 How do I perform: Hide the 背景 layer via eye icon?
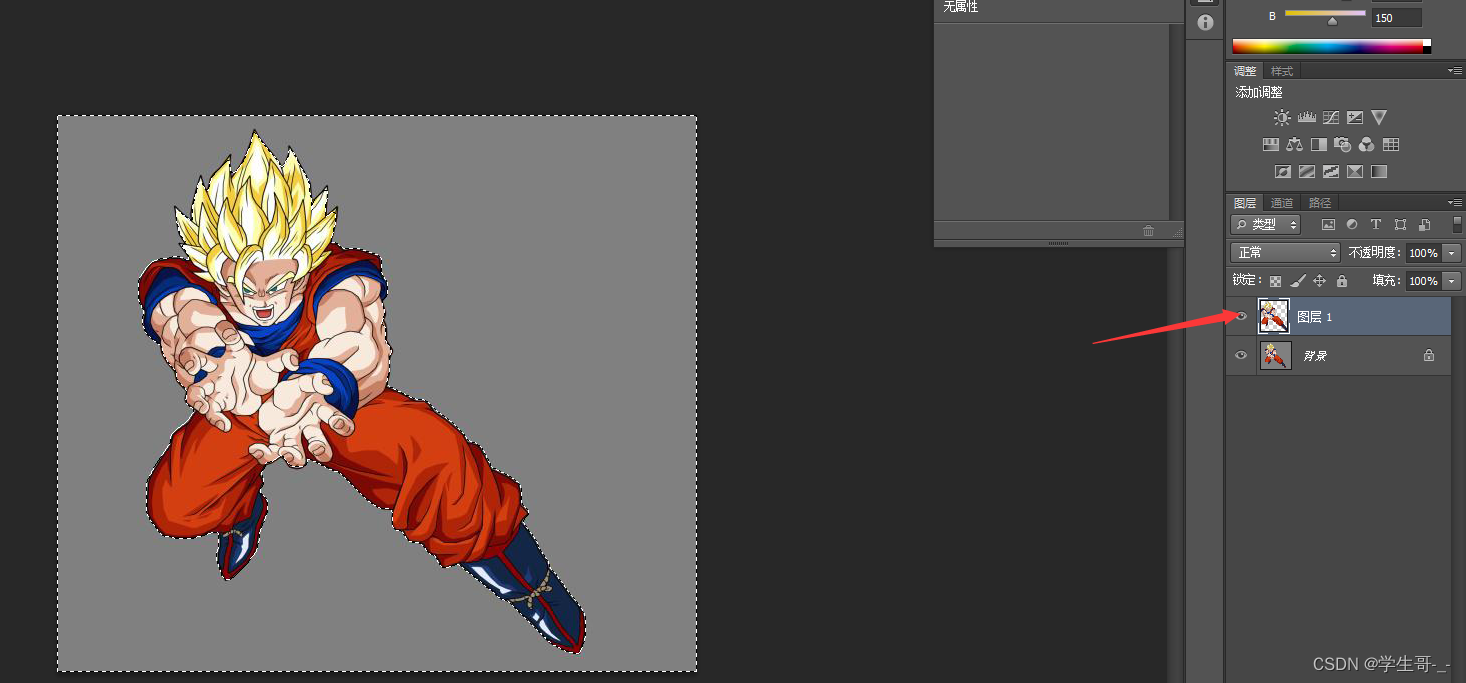click(1241, 355)
